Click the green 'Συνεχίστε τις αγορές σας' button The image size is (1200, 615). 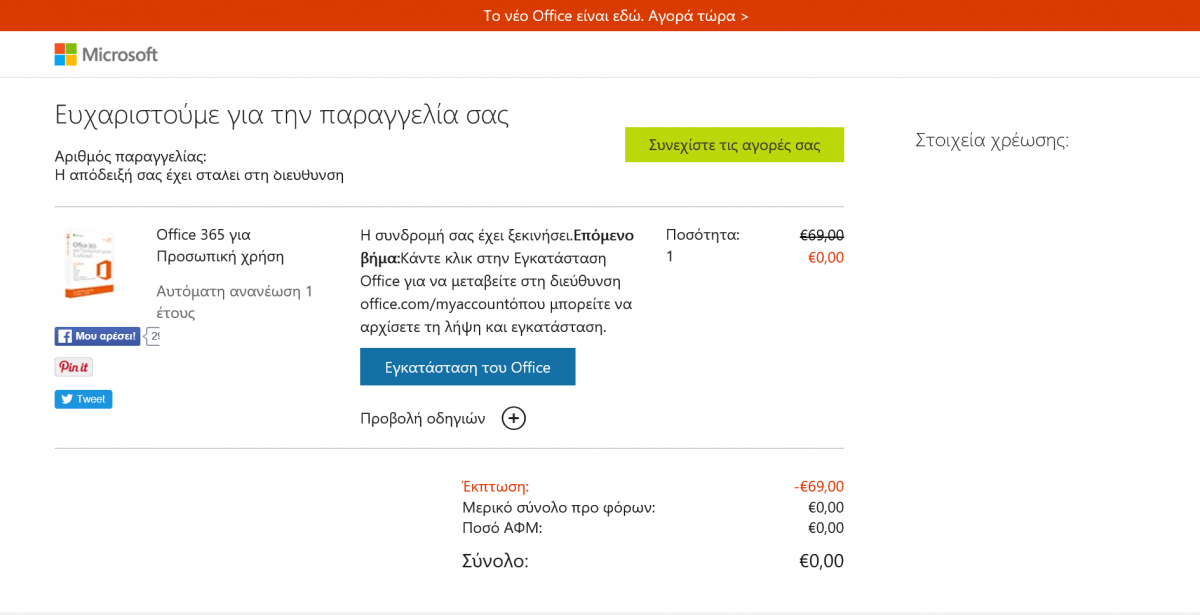point(734,144)
